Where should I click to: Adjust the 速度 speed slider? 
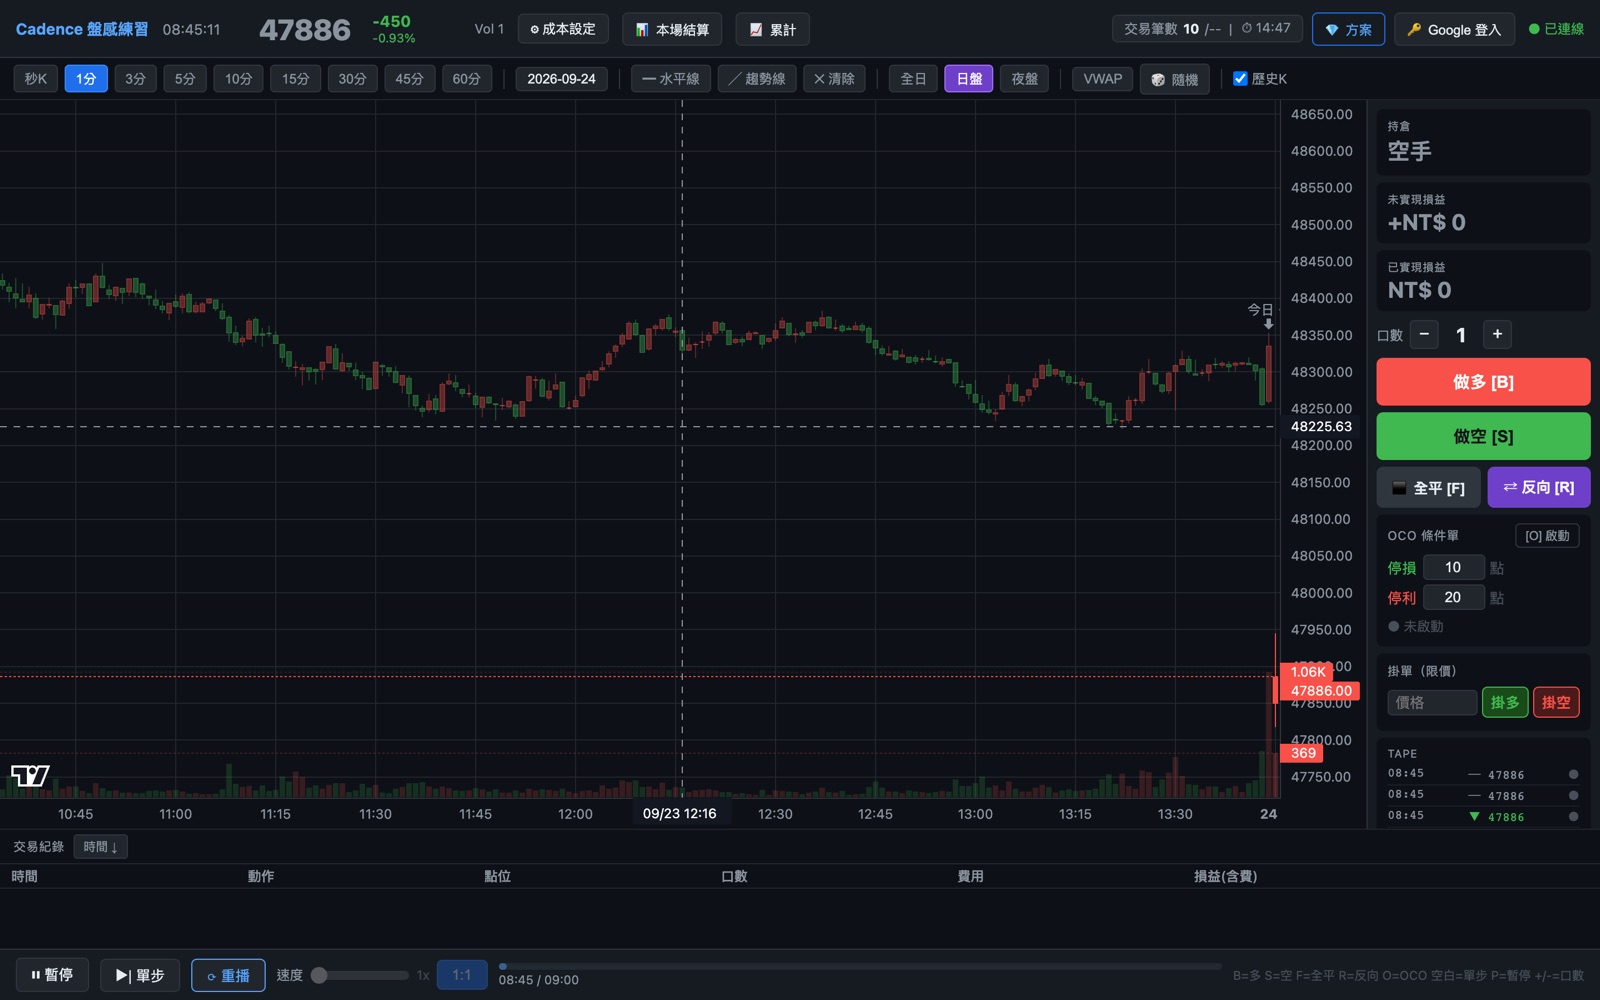tap(360, 975)
